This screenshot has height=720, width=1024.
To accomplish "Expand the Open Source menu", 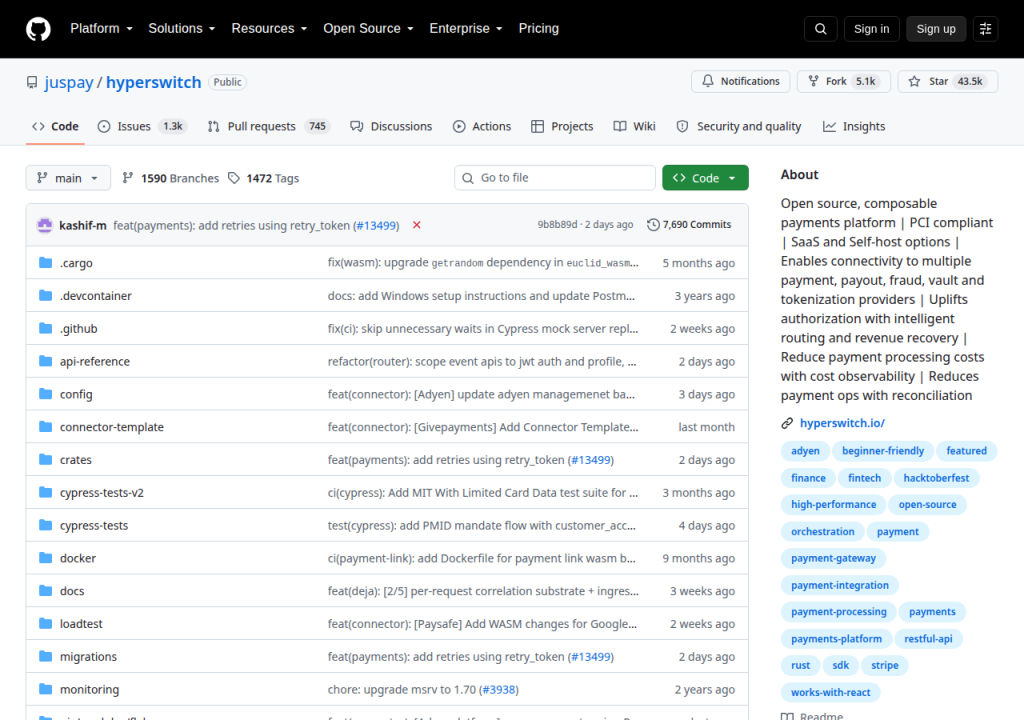I will (368, 29).
